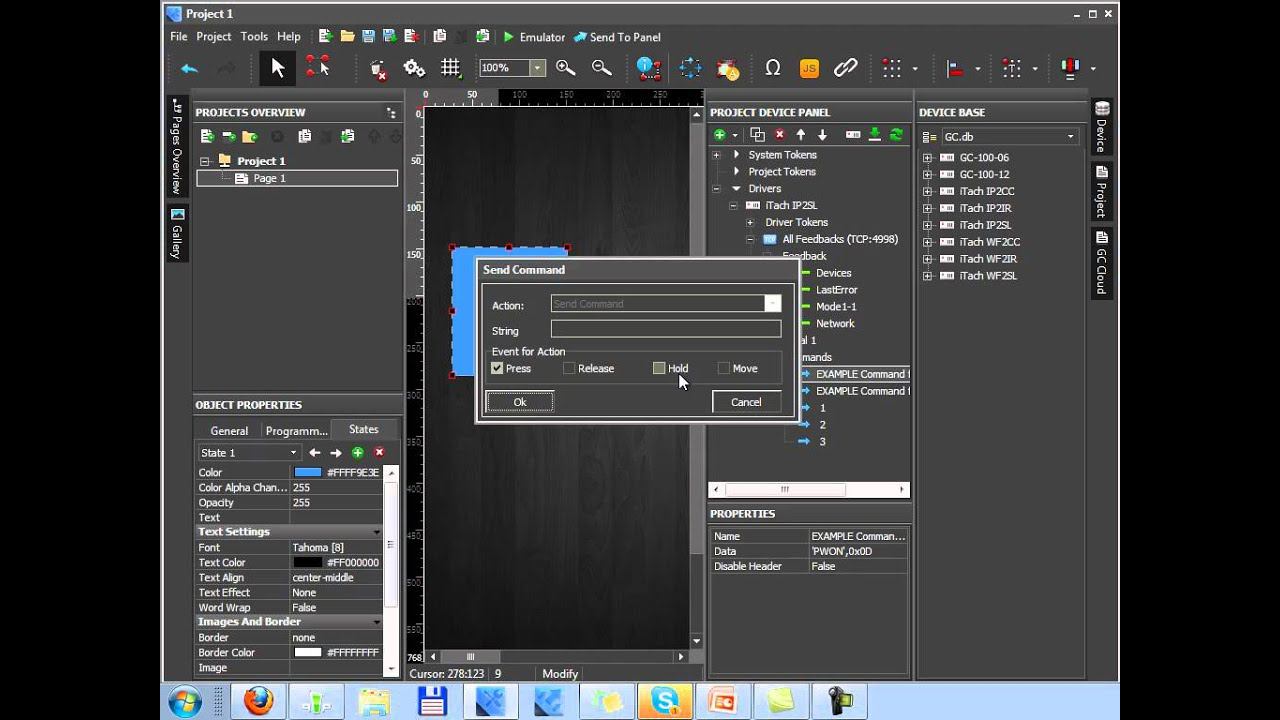Enable the Release event checkbox
This screenshot has height=720, width=1280.
click(569, 369)
